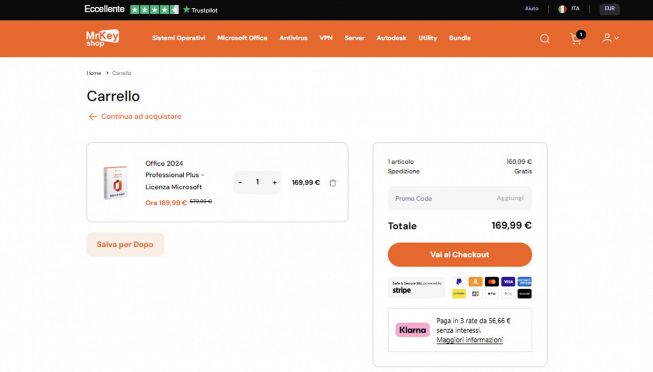The image size is (653, 372).
Task: Open the EUR currency selector
Action: click(x=610, y=9)
